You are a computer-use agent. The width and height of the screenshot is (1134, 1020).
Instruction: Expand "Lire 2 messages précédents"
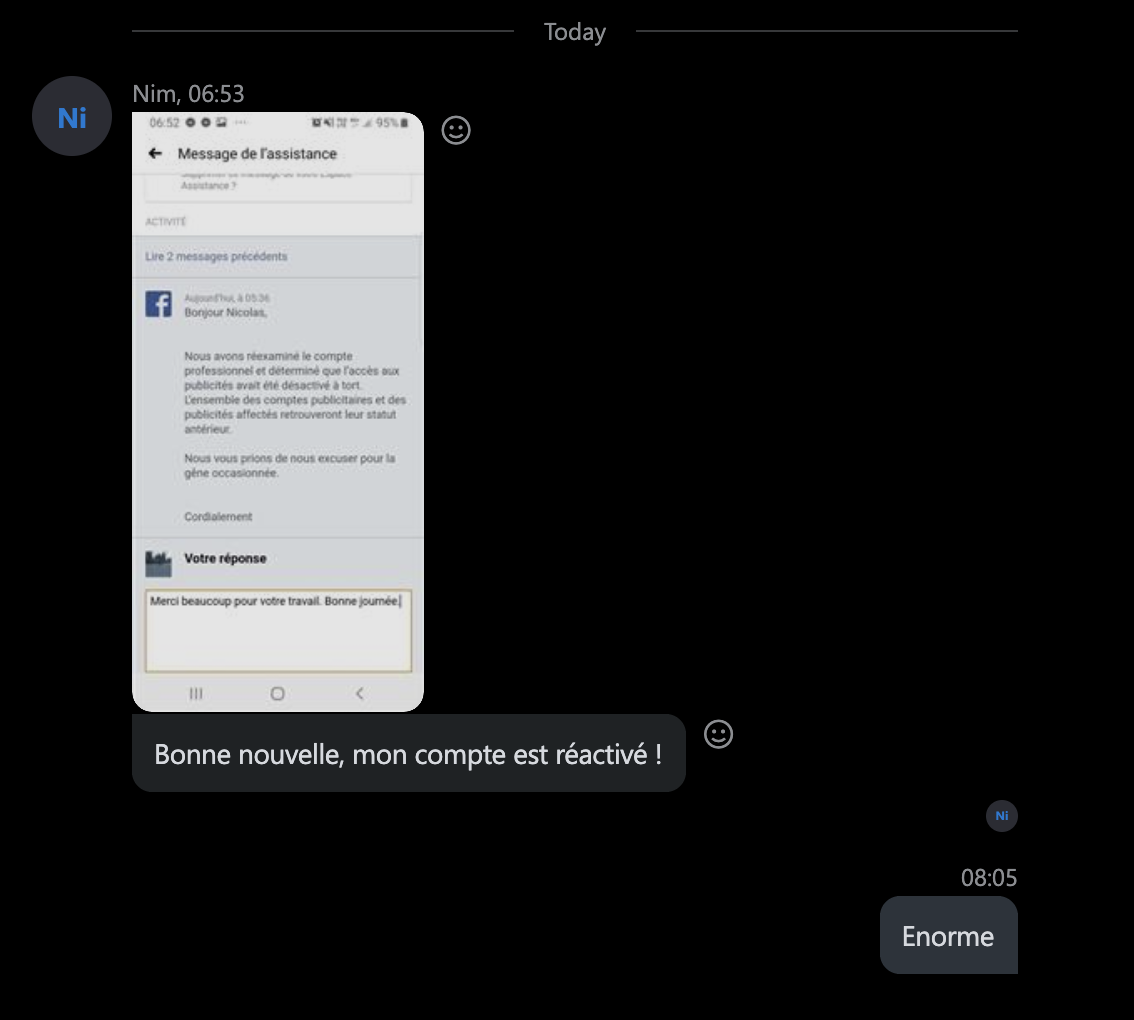pos(217,257)
